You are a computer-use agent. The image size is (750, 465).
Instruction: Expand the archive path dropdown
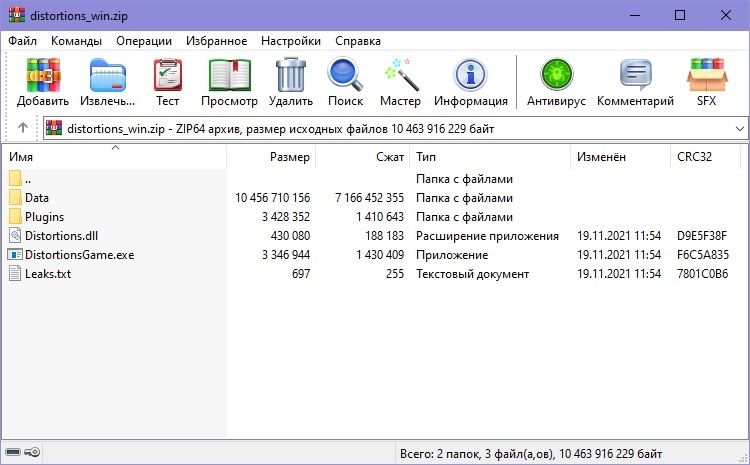(x=739, y=129)
